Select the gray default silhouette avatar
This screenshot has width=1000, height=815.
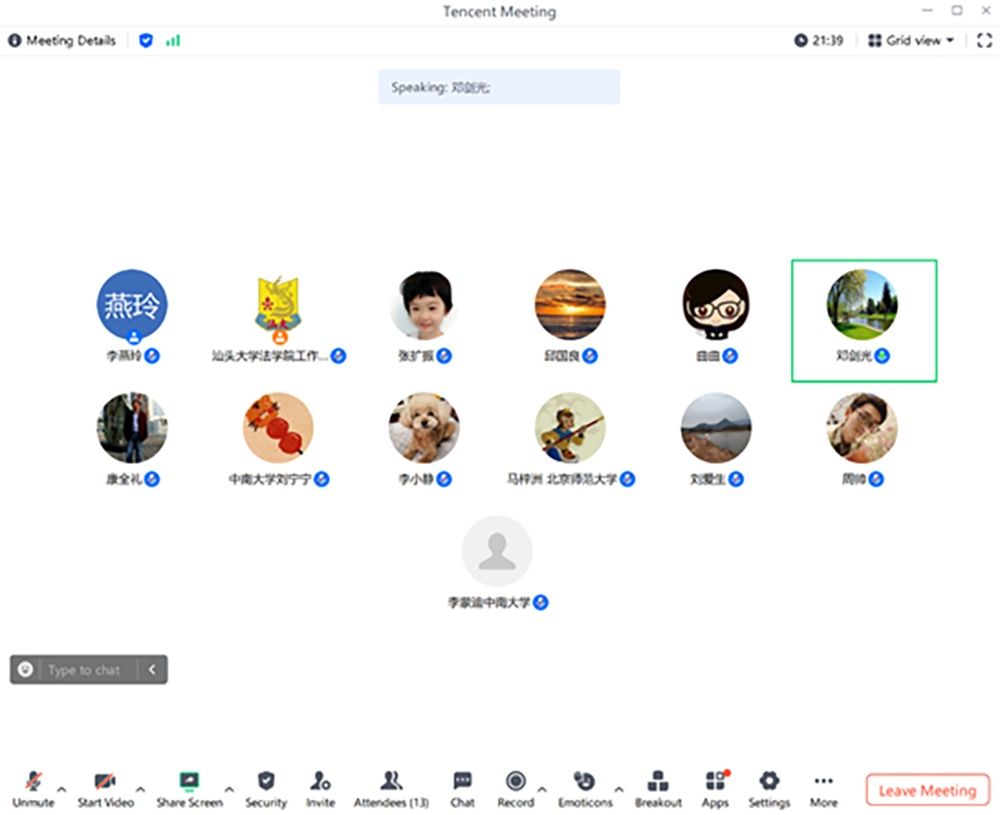497,551
